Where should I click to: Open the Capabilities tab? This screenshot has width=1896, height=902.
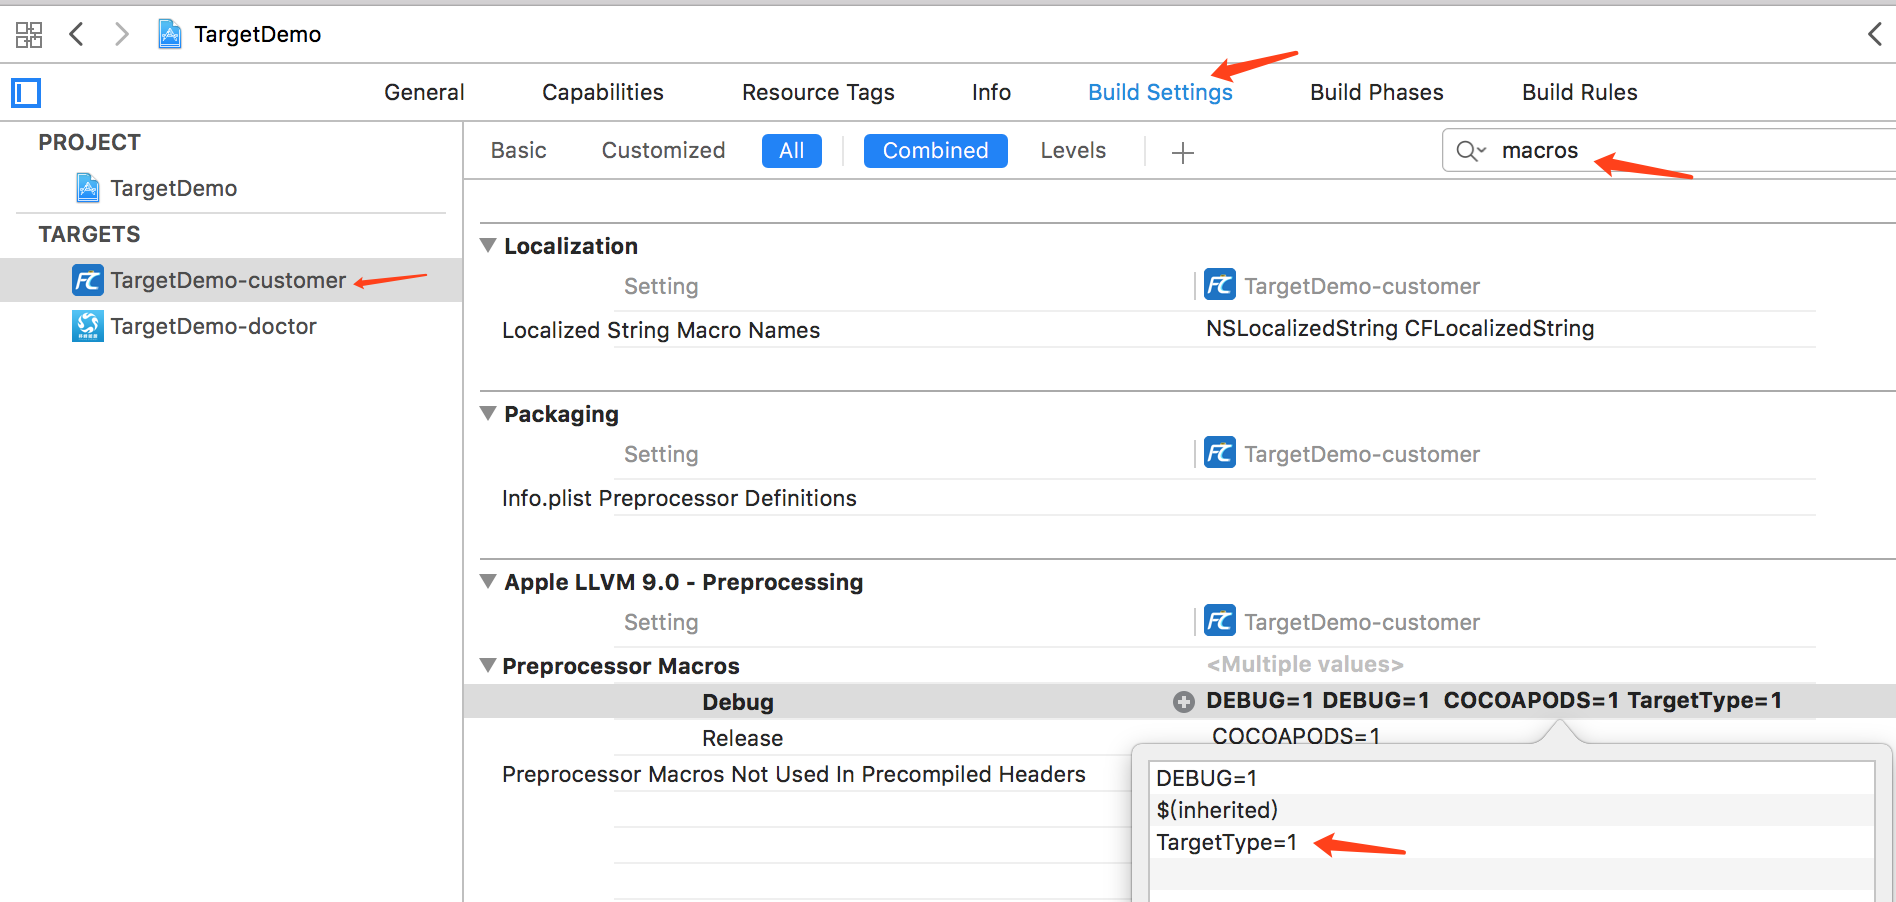tap(603, 92)
